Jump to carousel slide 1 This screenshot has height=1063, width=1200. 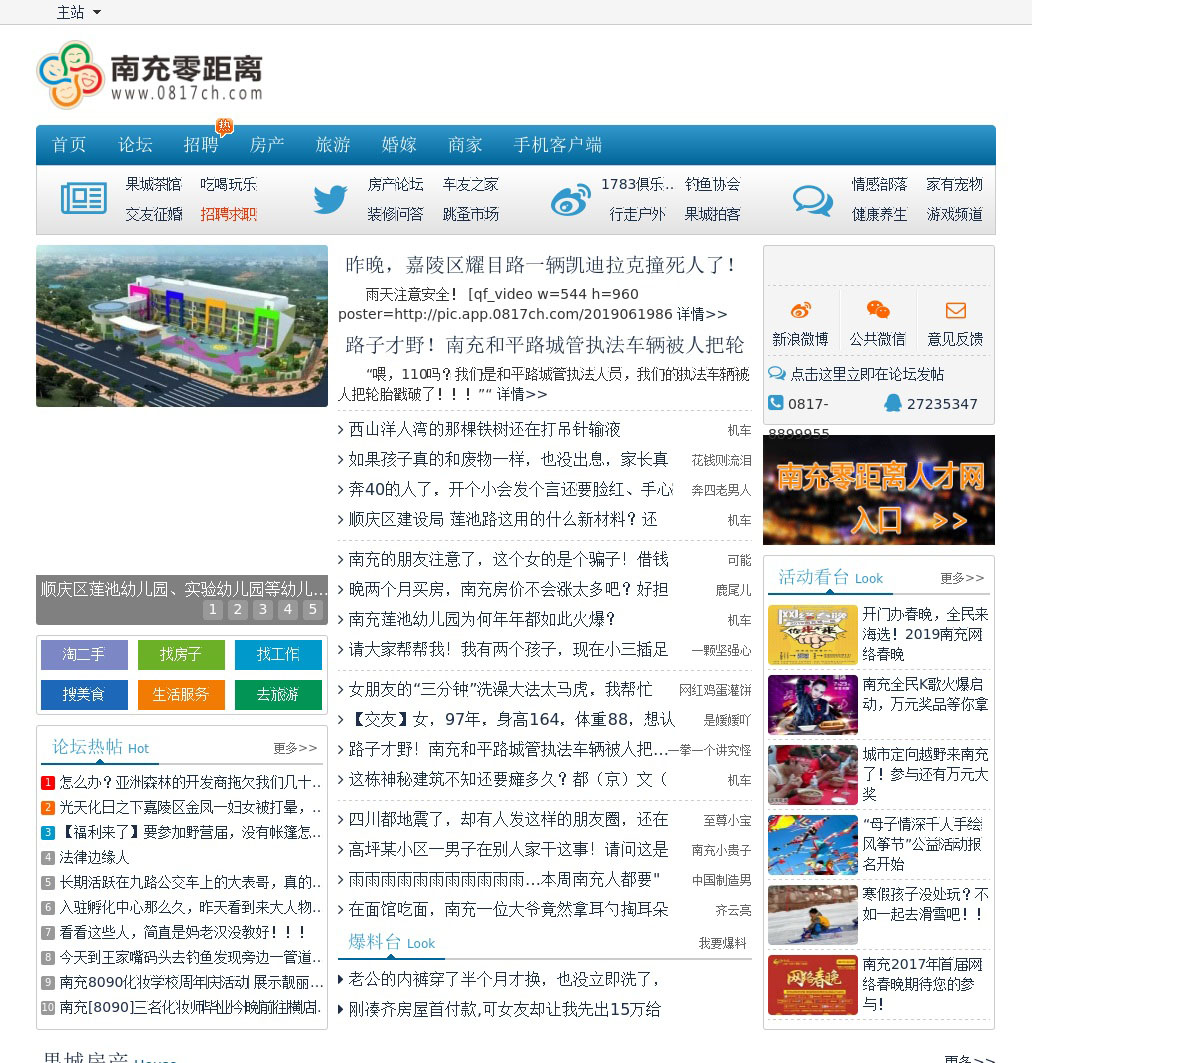pyautogui.click(x=213, y=609)
